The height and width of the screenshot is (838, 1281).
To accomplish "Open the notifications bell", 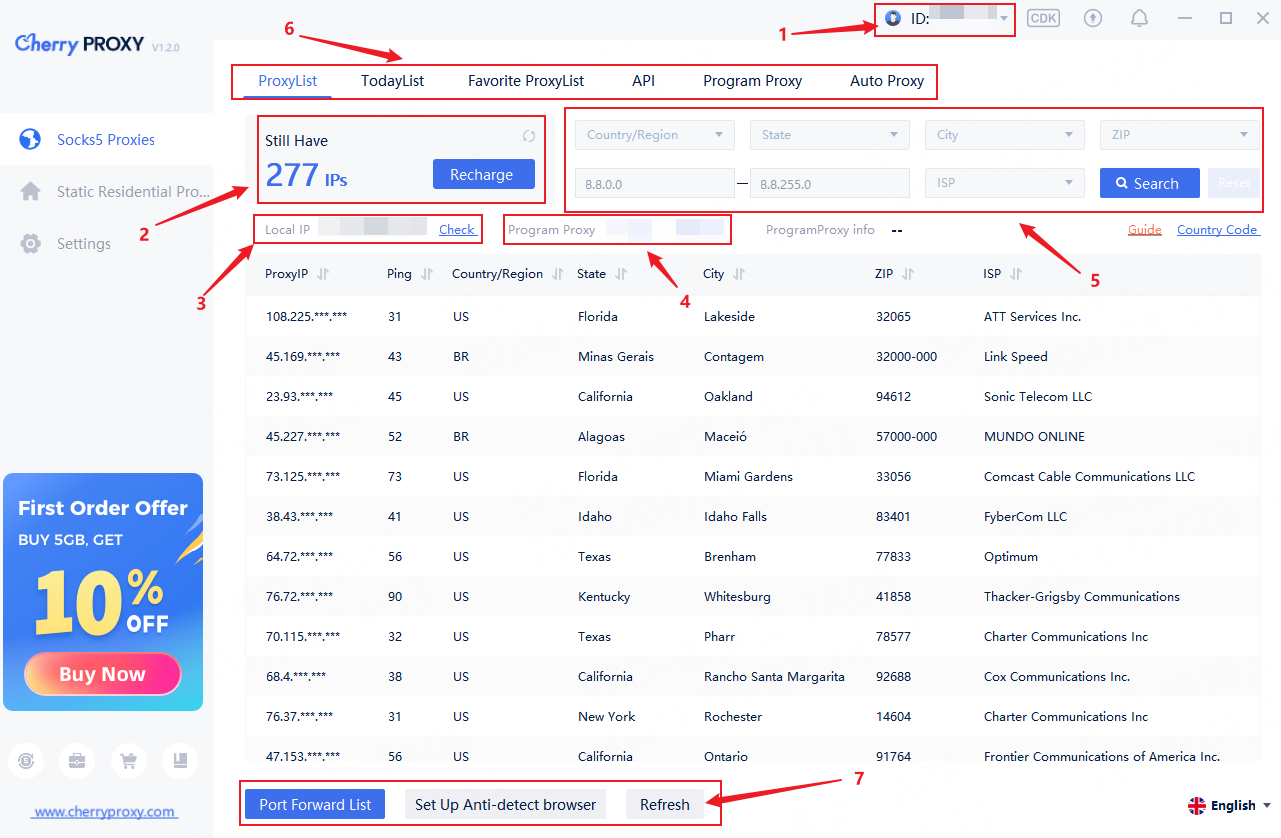I will pyautogui.click(x=1139, y=18).
